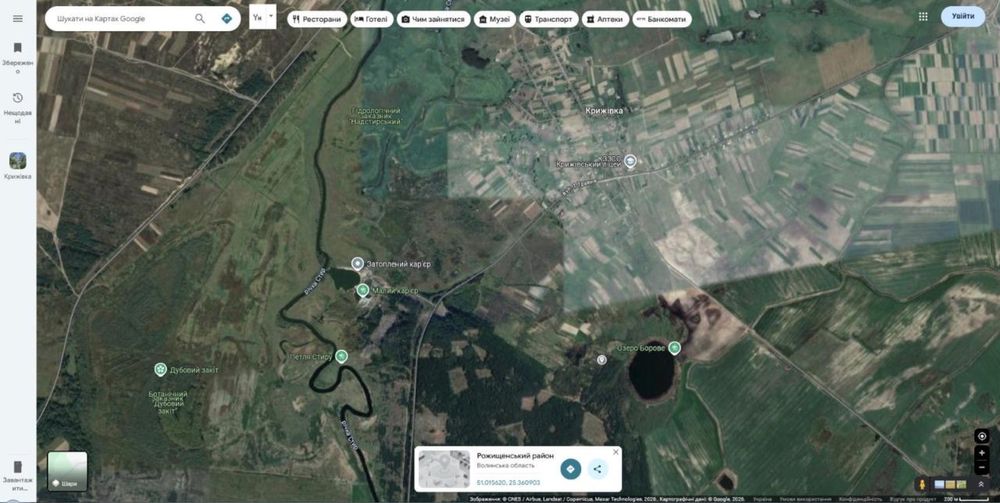Select the third green layer thumbnail
The height and width of the screenshot is (503, 1000).
[962, 485]
